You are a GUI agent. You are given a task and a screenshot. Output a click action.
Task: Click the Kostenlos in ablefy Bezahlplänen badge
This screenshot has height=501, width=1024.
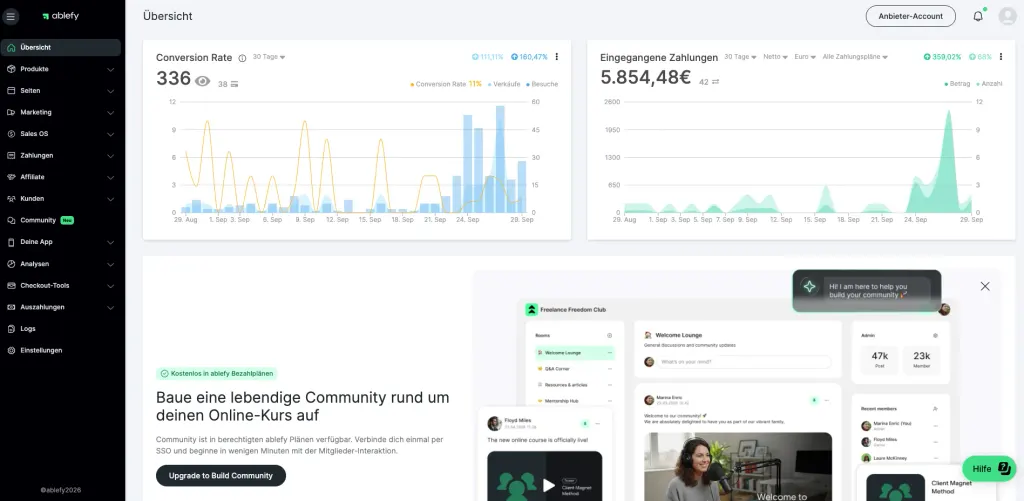(x=217, y=374)
